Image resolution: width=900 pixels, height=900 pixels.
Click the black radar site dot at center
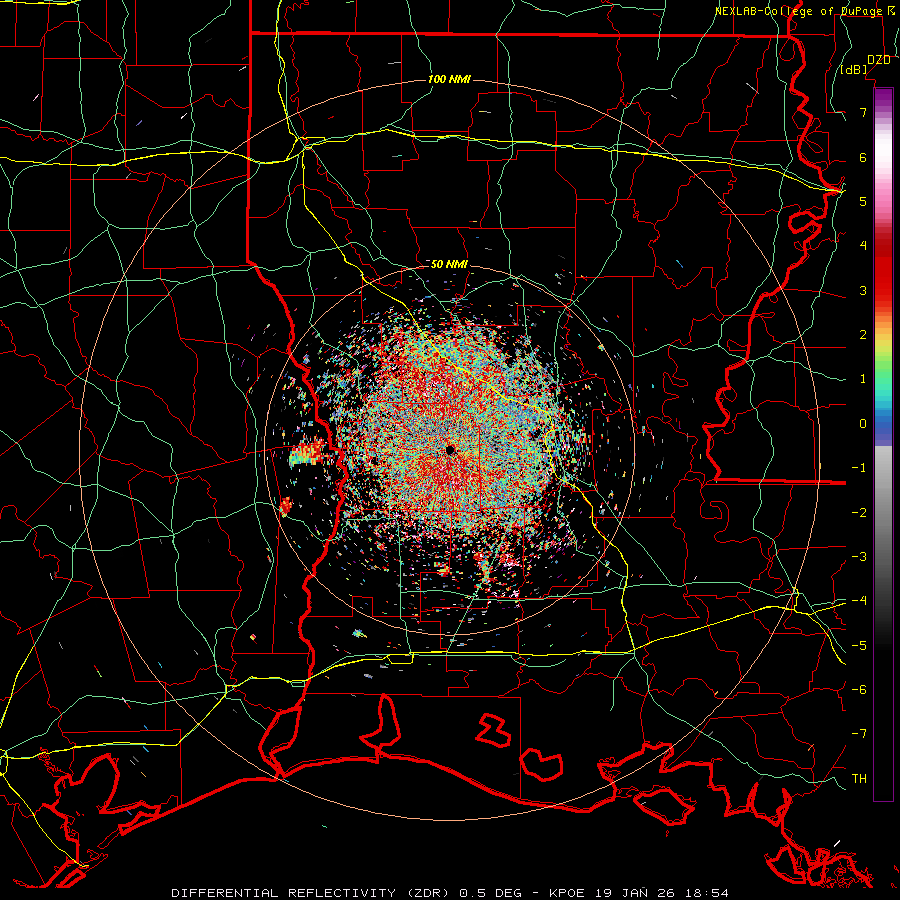pos(451,450)
